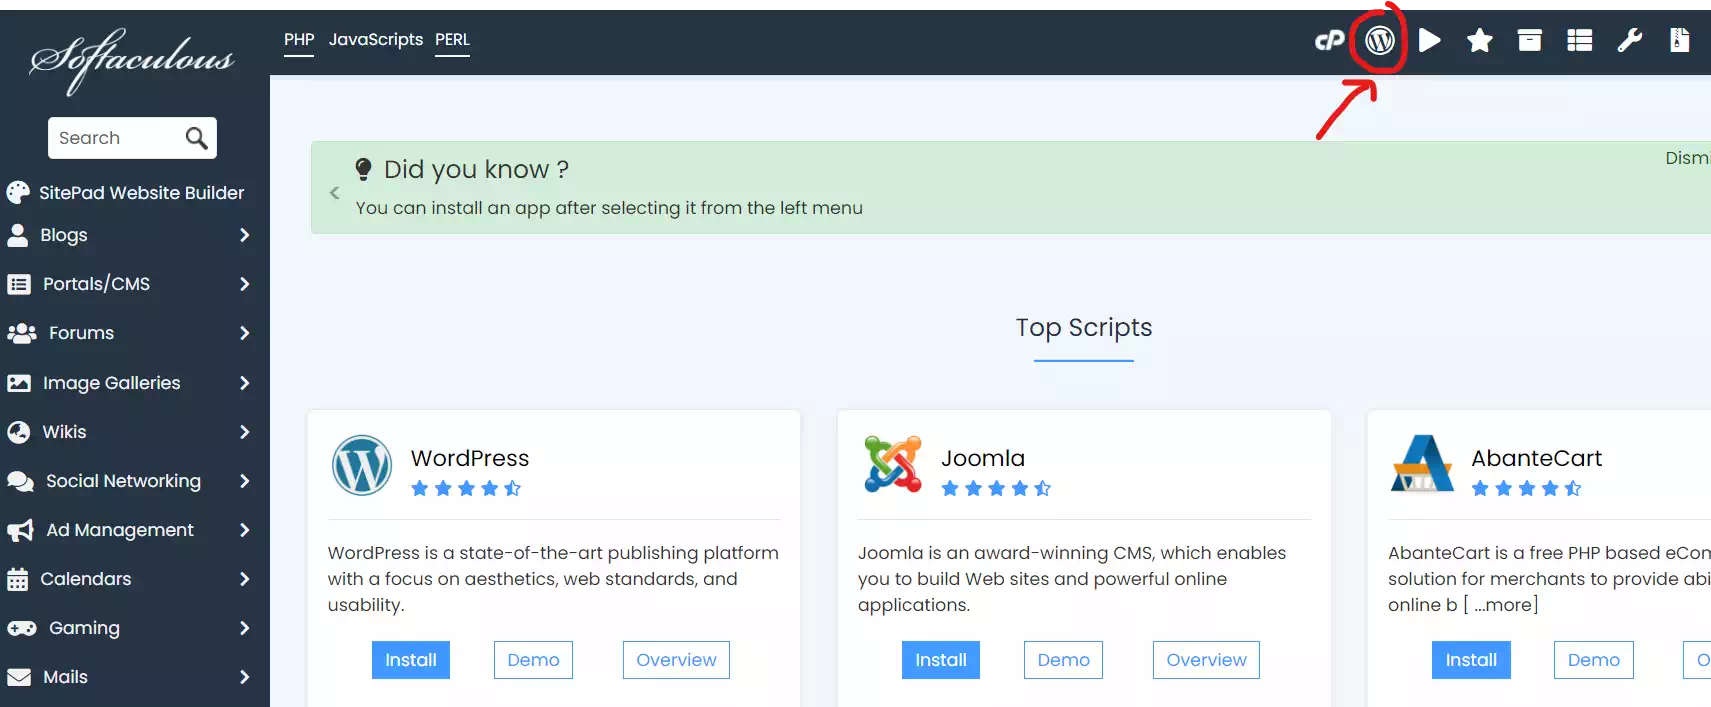
Task: Expand AbanteCart description with ...more link
Action: pyautogui.click(x=1503, y=605)
